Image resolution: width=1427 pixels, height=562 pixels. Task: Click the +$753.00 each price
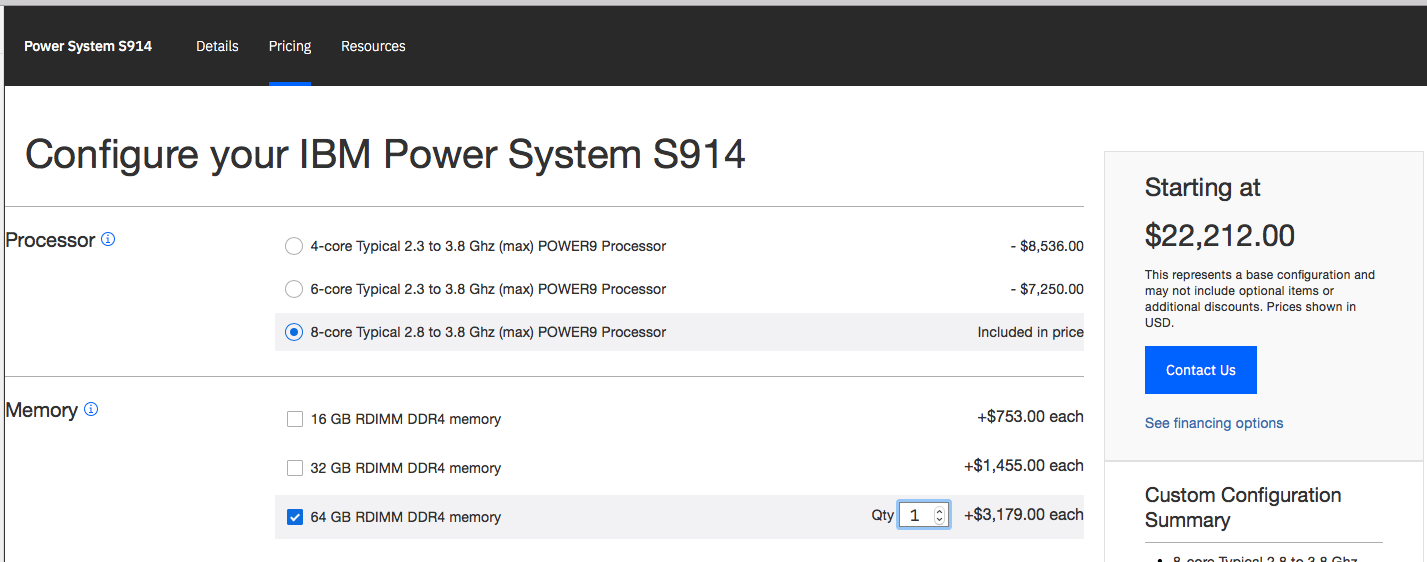pos(1030,416)
